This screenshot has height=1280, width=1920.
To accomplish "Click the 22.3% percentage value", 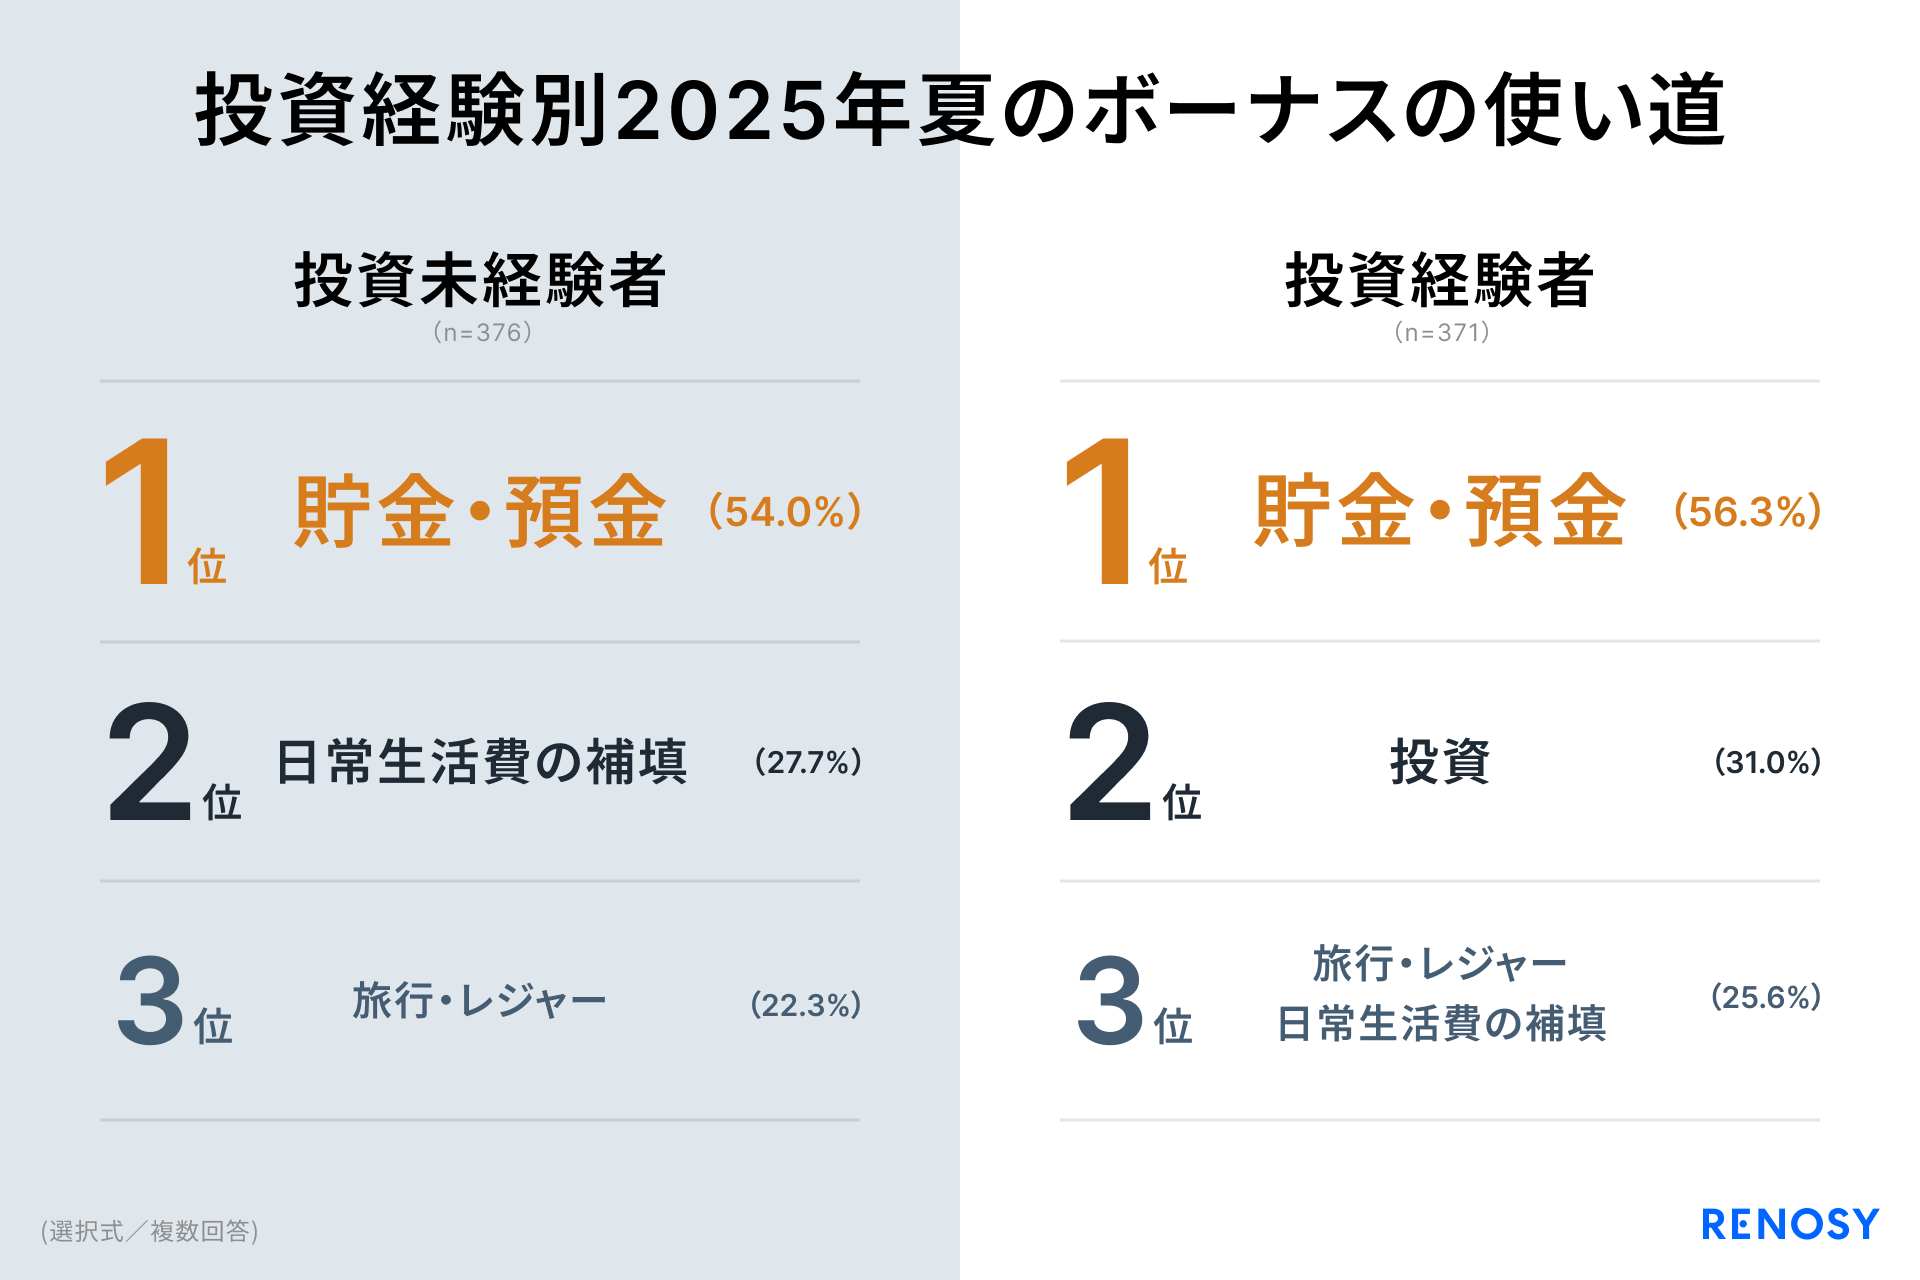I will click(806, 1005).
